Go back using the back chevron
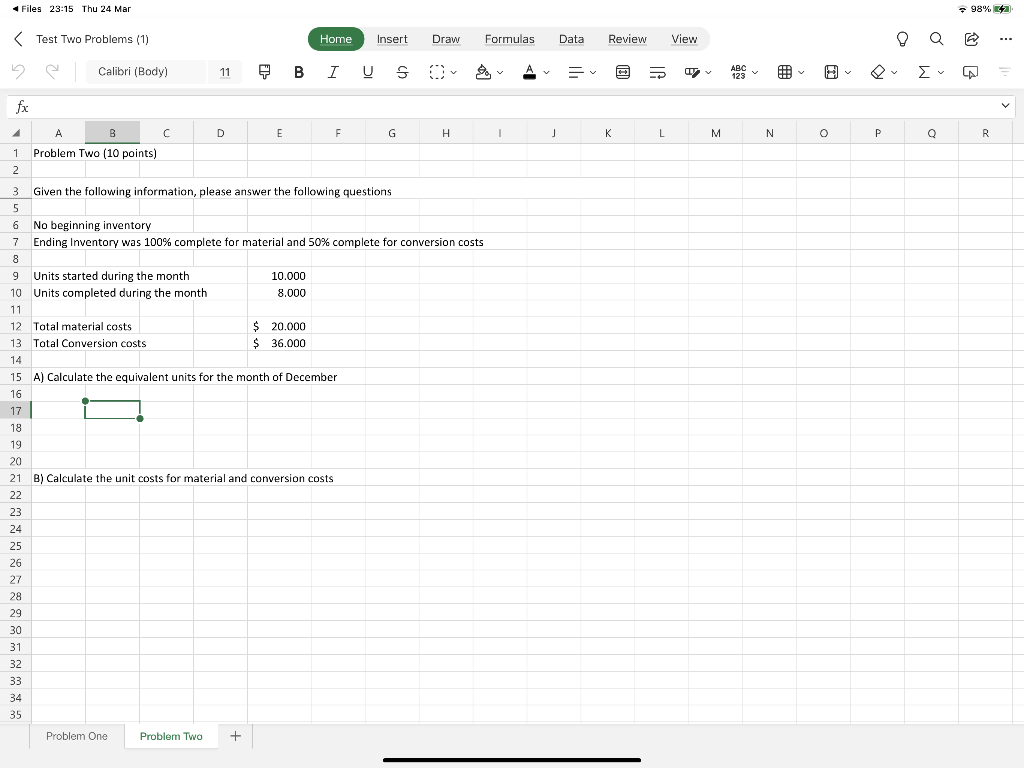Screen dimensions: 1024x768 [18, 39]
